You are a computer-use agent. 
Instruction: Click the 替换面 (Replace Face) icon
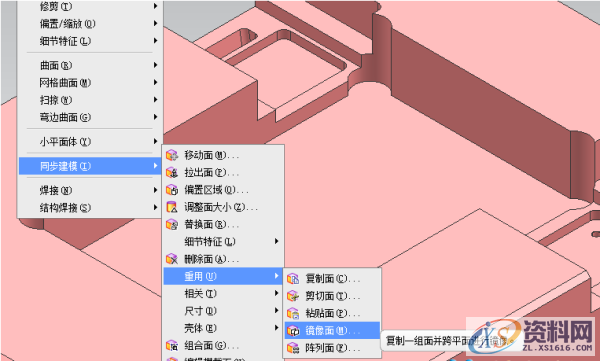(x=172, y=224)
